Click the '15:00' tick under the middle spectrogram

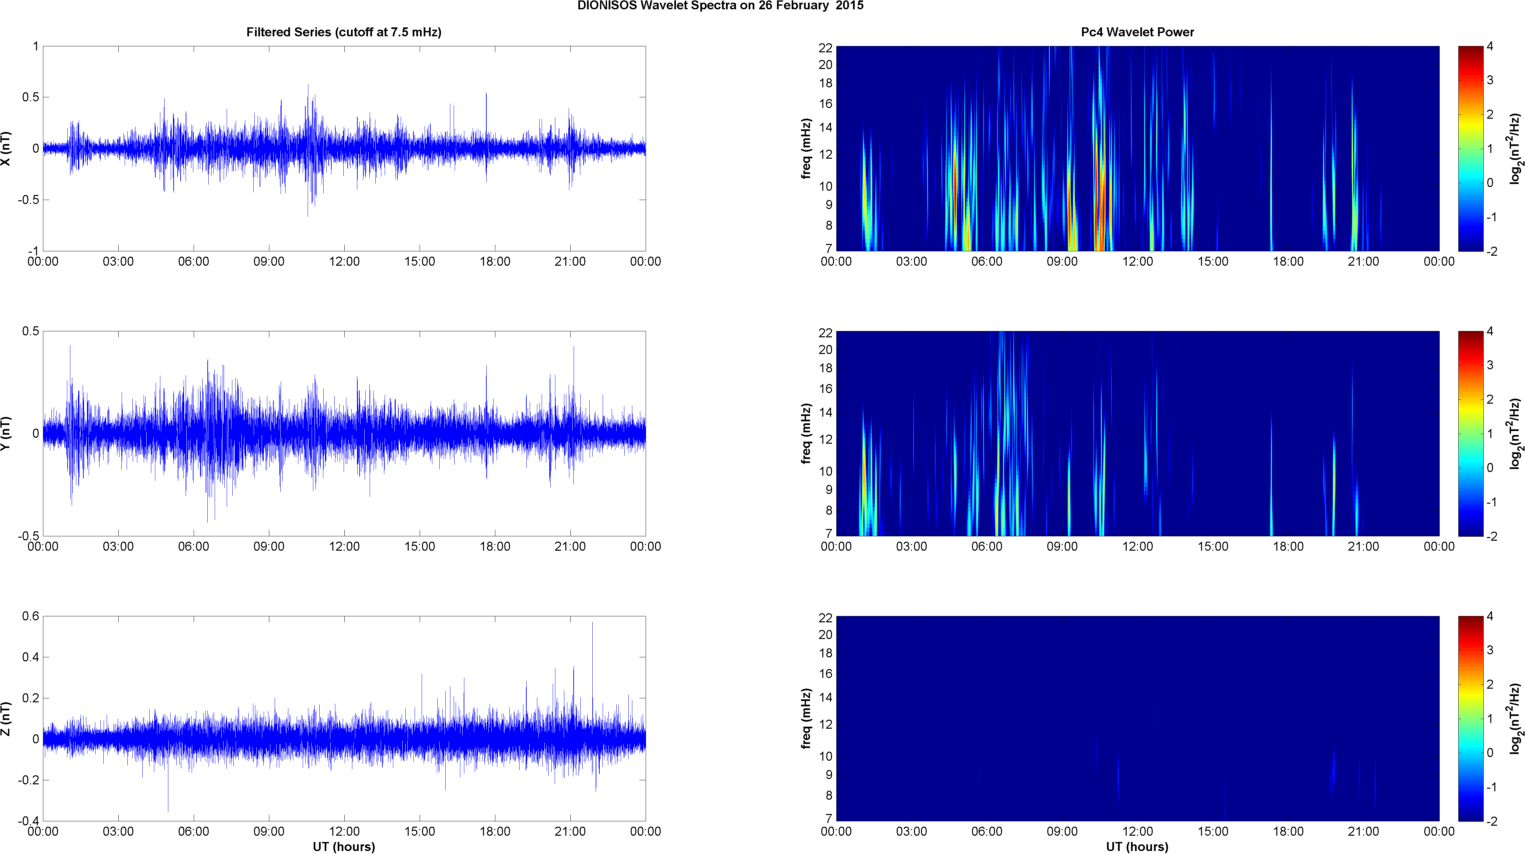(1213, 547)
